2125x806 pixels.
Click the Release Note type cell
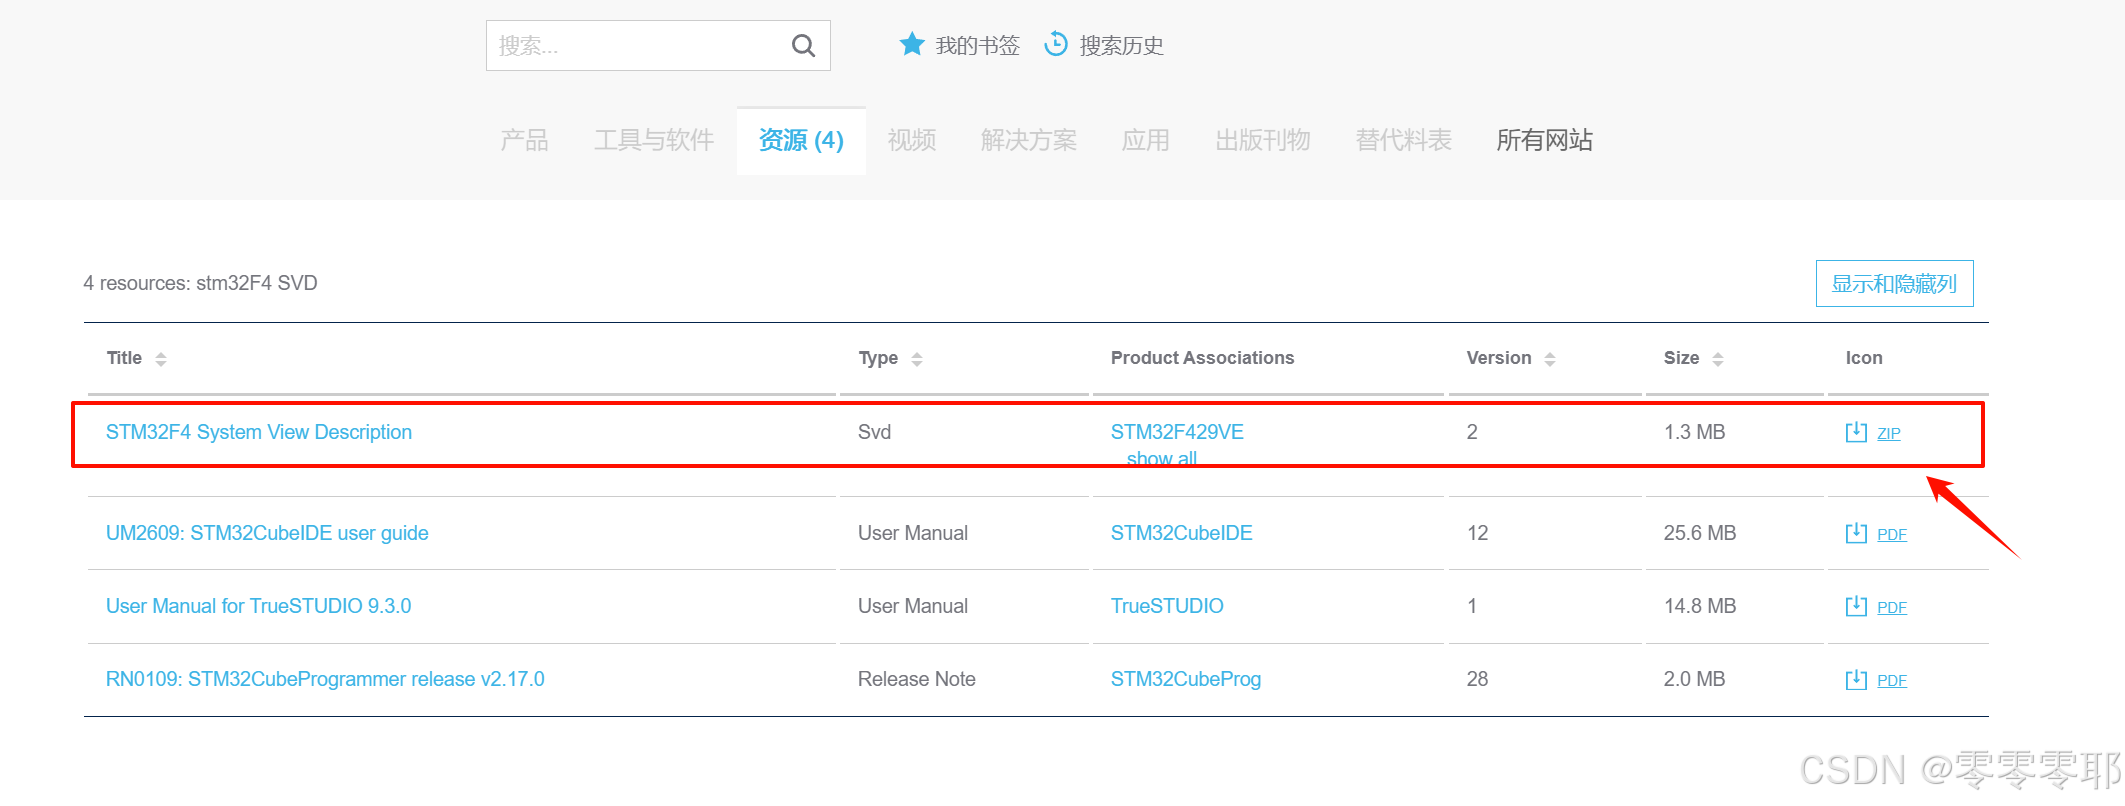click(916, 679)
